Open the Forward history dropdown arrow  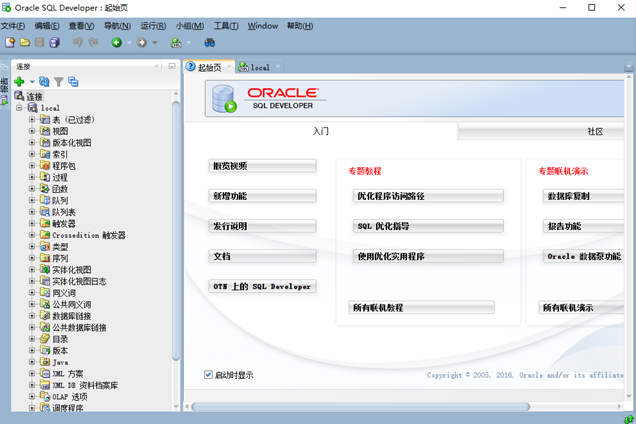point(155,43)
